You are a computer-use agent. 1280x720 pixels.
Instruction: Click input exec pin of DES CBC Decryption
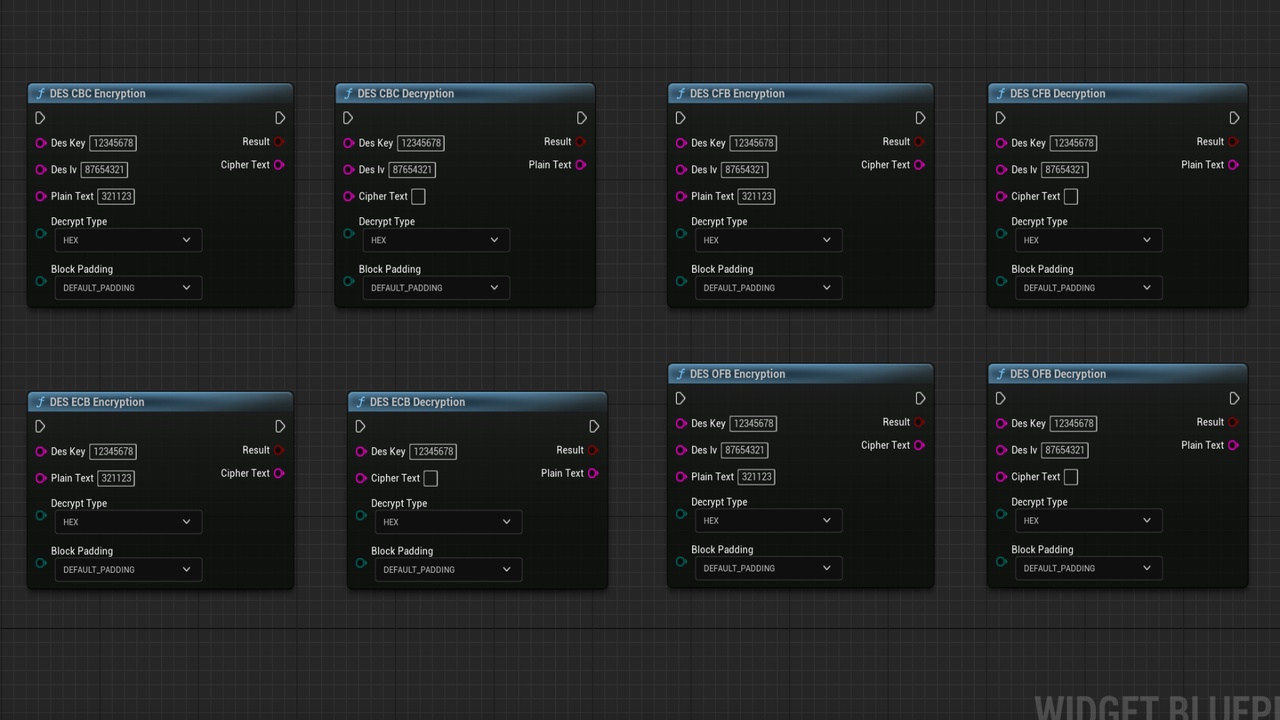coord(348,118)
